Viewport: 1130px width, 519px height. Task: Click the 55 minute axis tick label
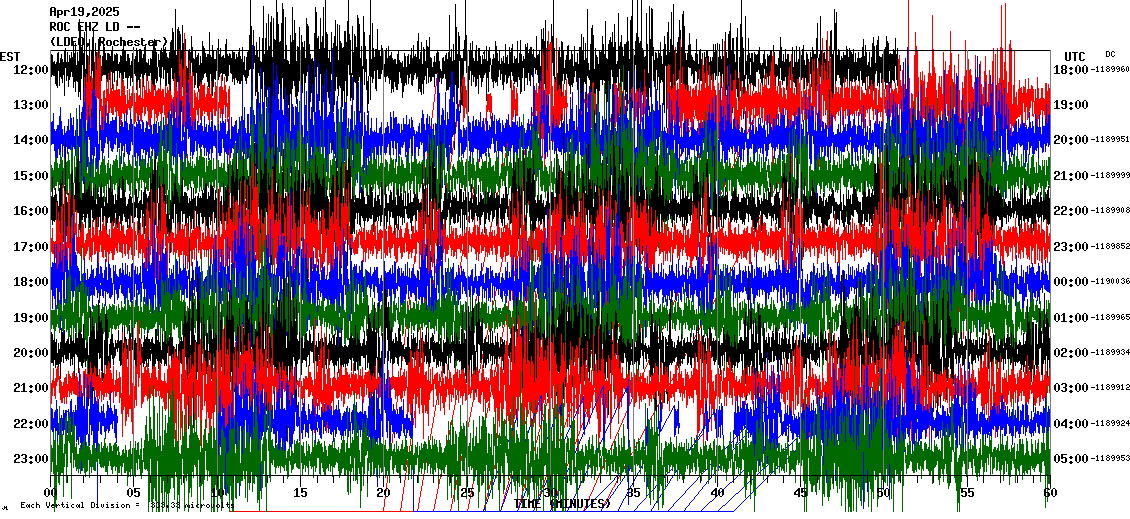tap(967, 493)
